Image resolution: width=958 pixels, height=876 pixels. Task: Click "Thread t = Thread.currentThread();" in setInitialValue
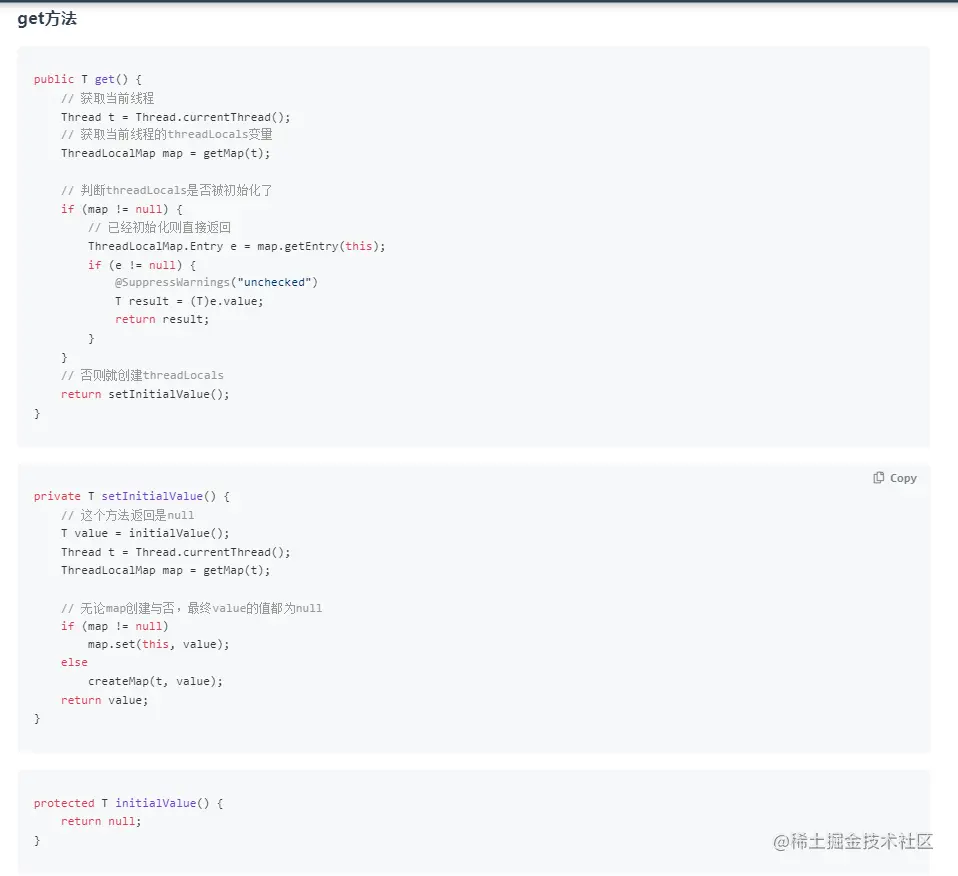pos(175,552)
